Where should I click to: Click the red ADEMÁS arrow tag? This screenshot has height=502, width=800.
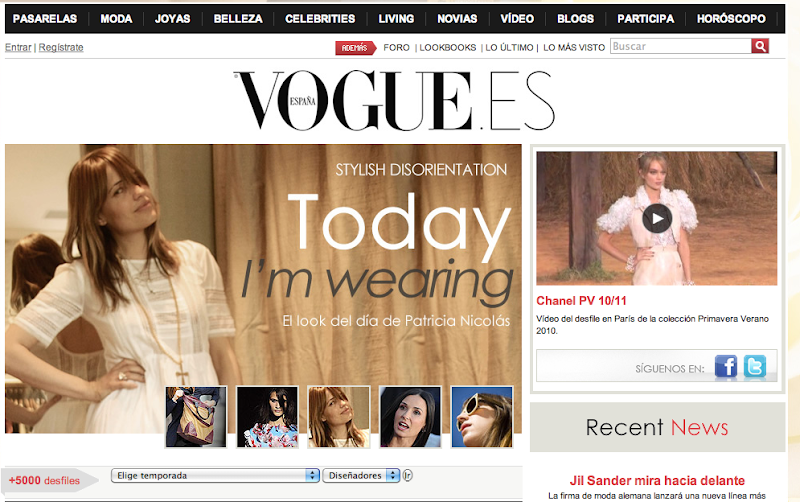(x=355, y=48)
